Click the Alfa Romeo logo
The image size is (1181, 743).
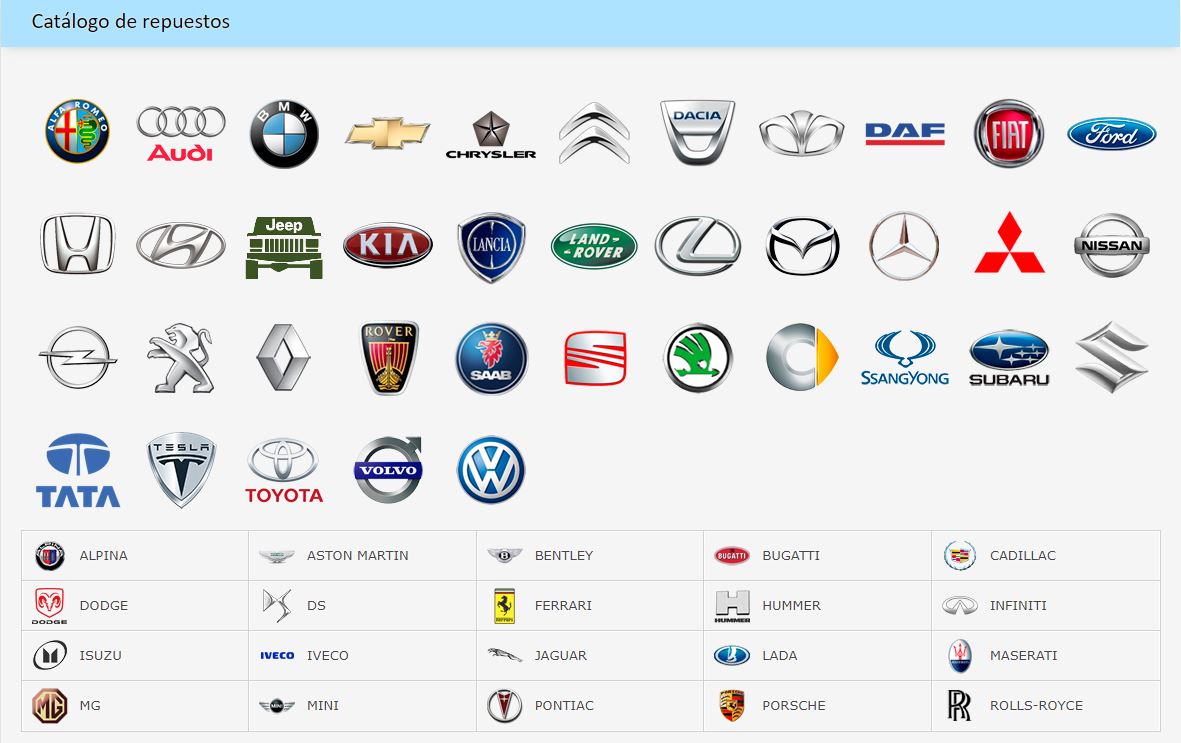pyautogui.click(x=77, y=133)
